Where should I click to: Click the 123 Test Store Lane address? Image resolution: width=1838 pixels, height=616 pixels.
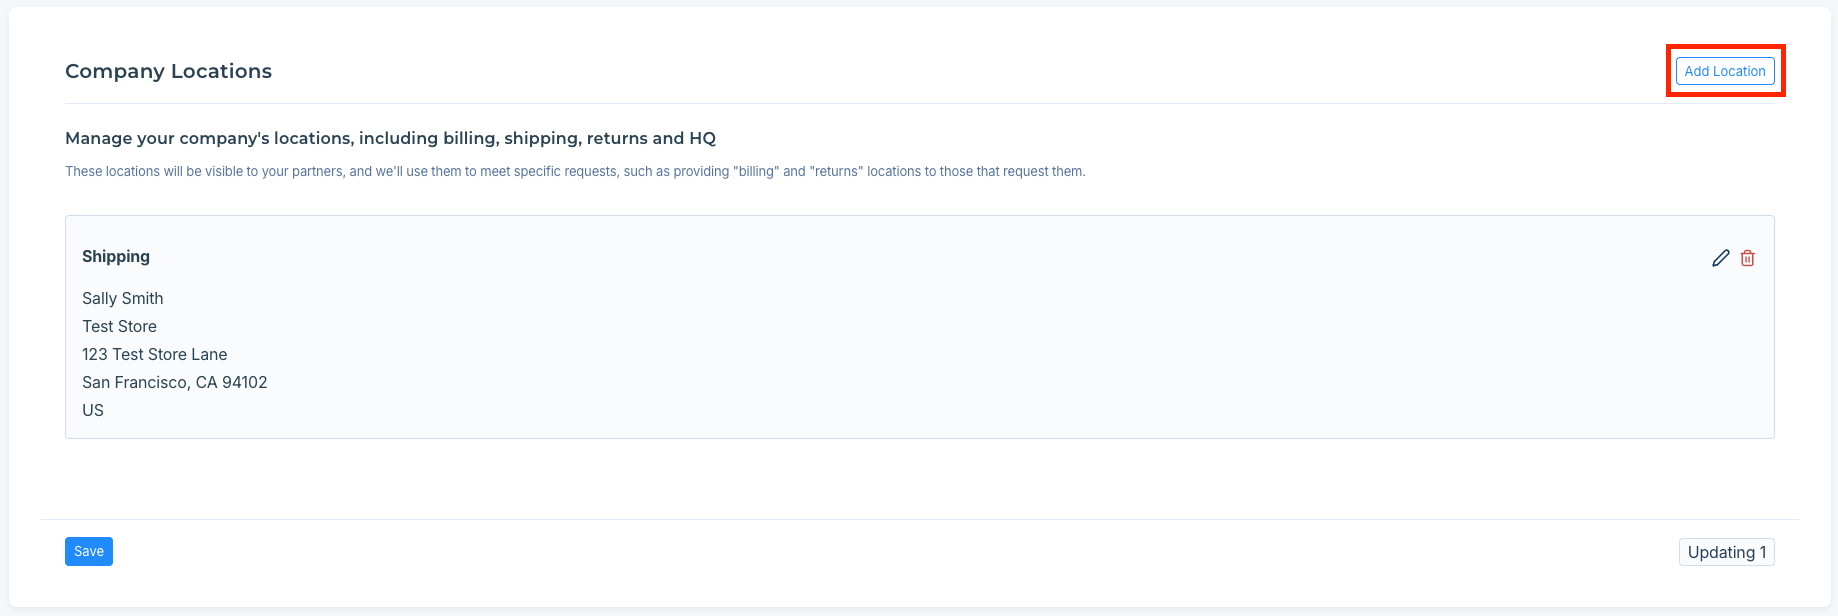[154, 354]
